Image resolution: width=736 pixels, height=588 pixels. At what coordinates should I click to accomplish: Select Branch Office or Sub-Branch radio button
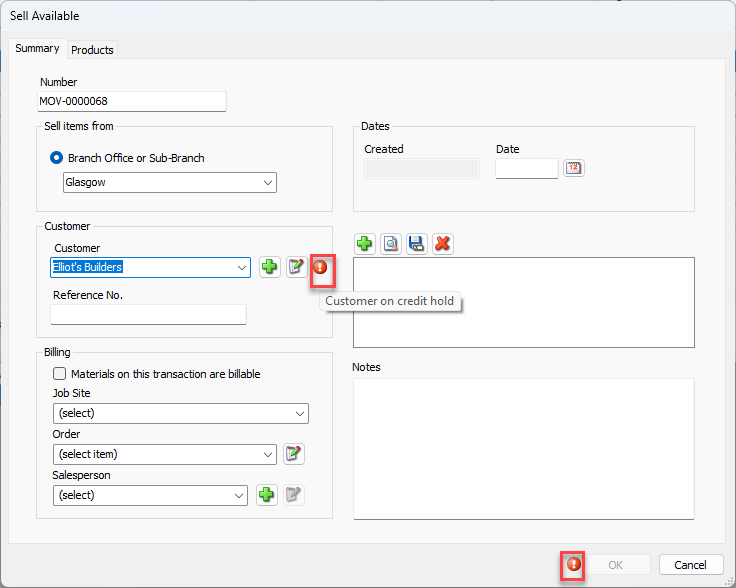tap(56, 158)
